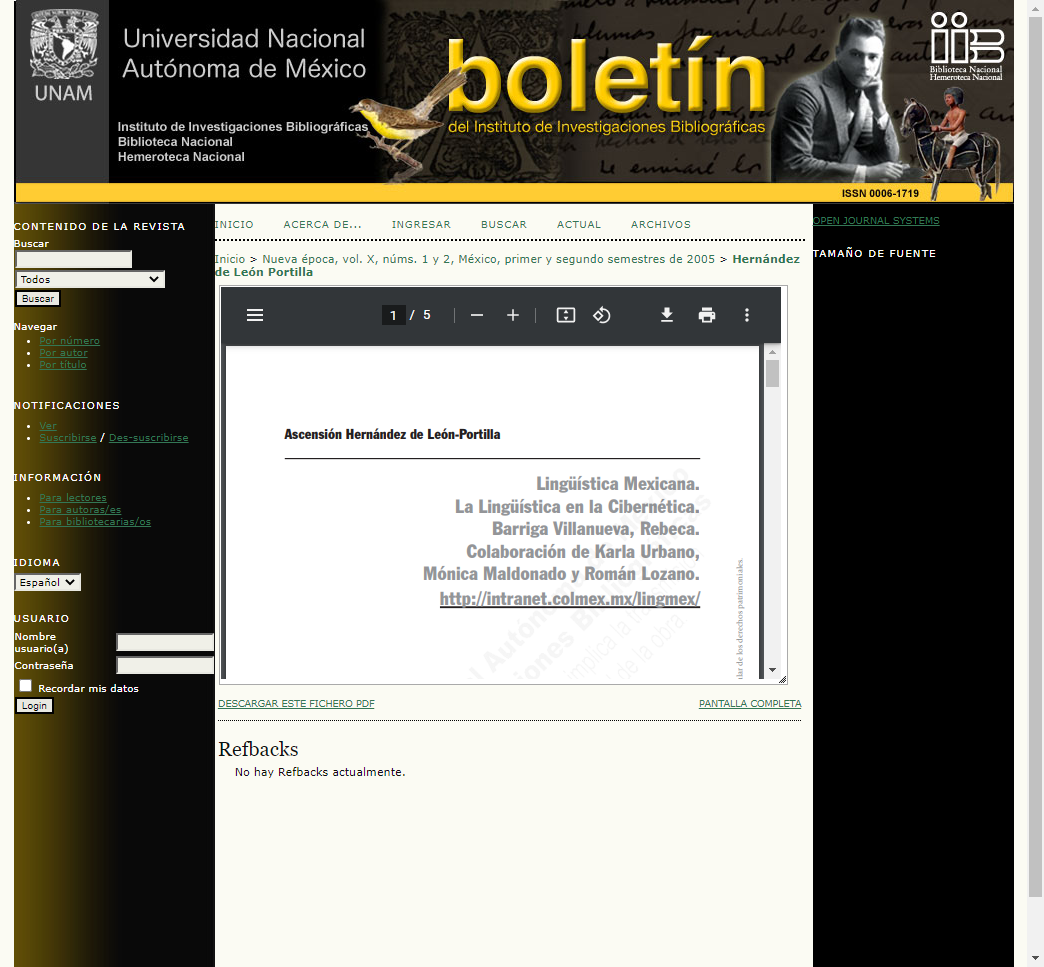Viewport: 1044px width, 967px height.
Task: Toggle Recordar mis datos checkbox
Action: pos(25,686)
